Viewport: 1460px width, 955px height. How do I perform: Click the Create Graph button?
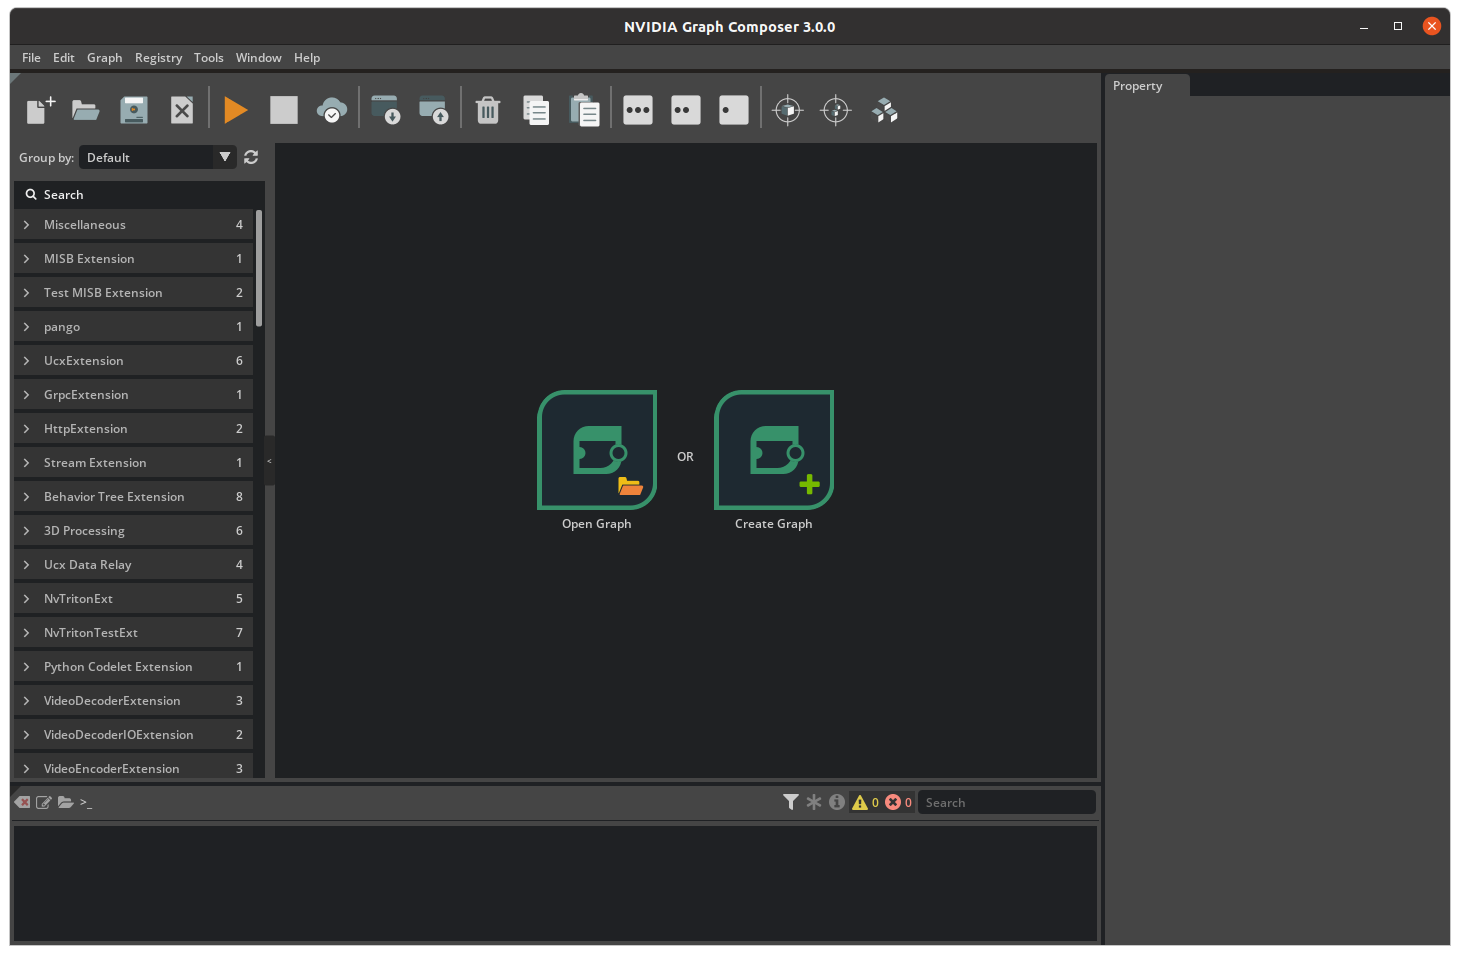coord(774,450)
